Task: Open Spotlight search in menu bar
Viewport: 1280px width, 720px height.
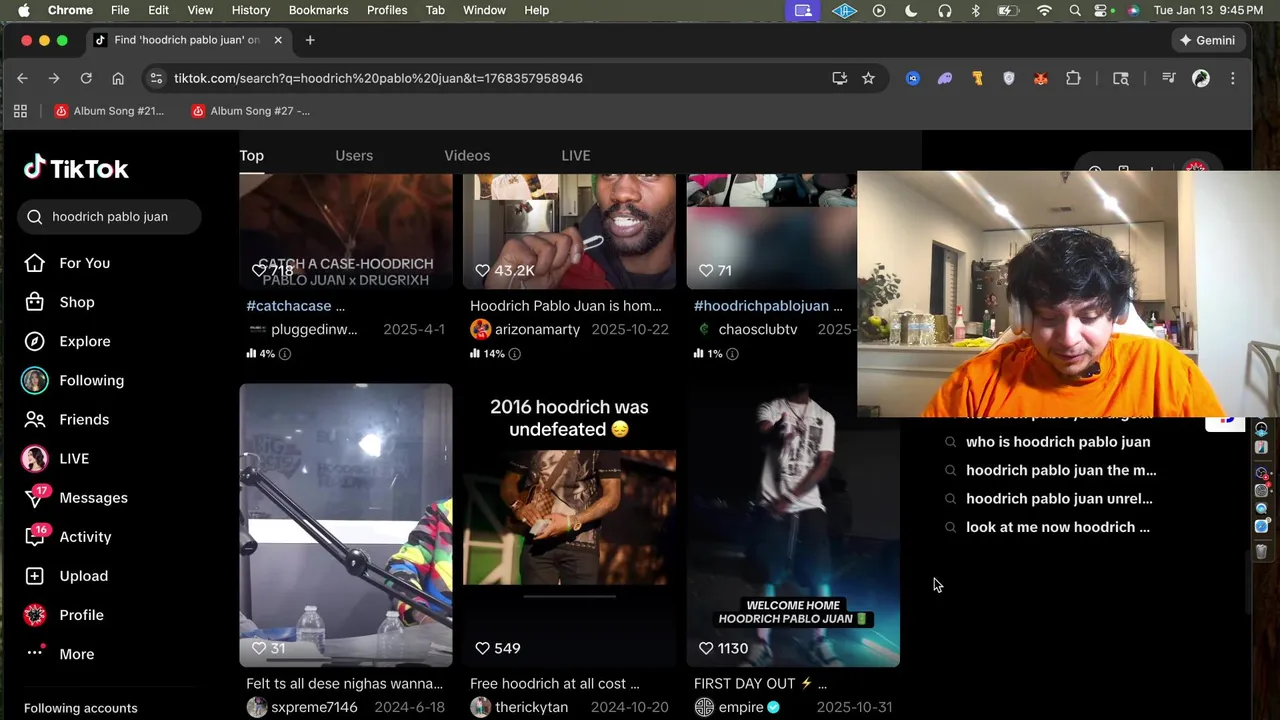Action: 1075,10
